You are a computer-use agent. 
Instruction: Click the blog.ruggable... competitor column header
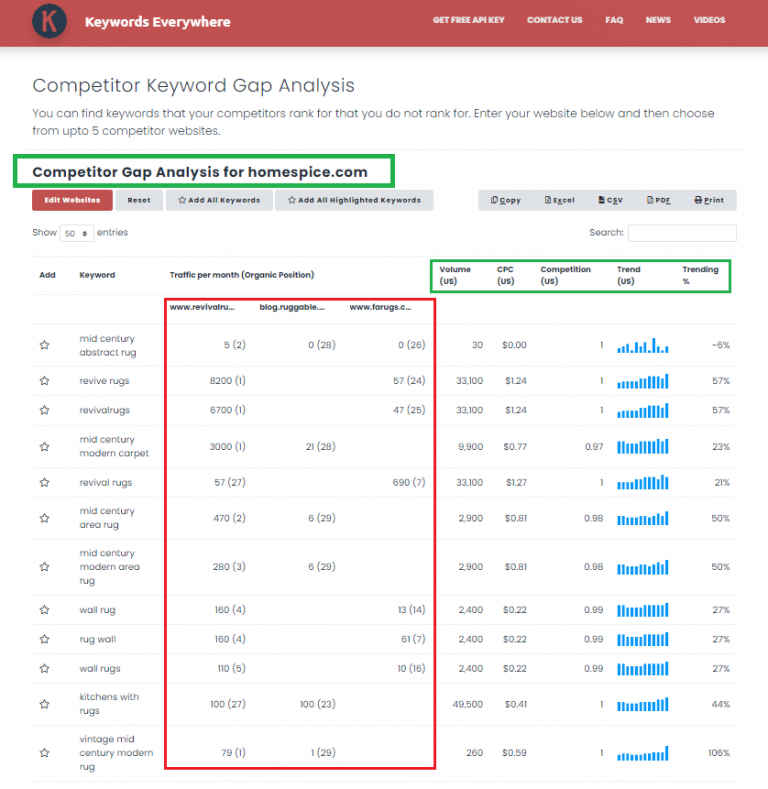pos(292,307)
